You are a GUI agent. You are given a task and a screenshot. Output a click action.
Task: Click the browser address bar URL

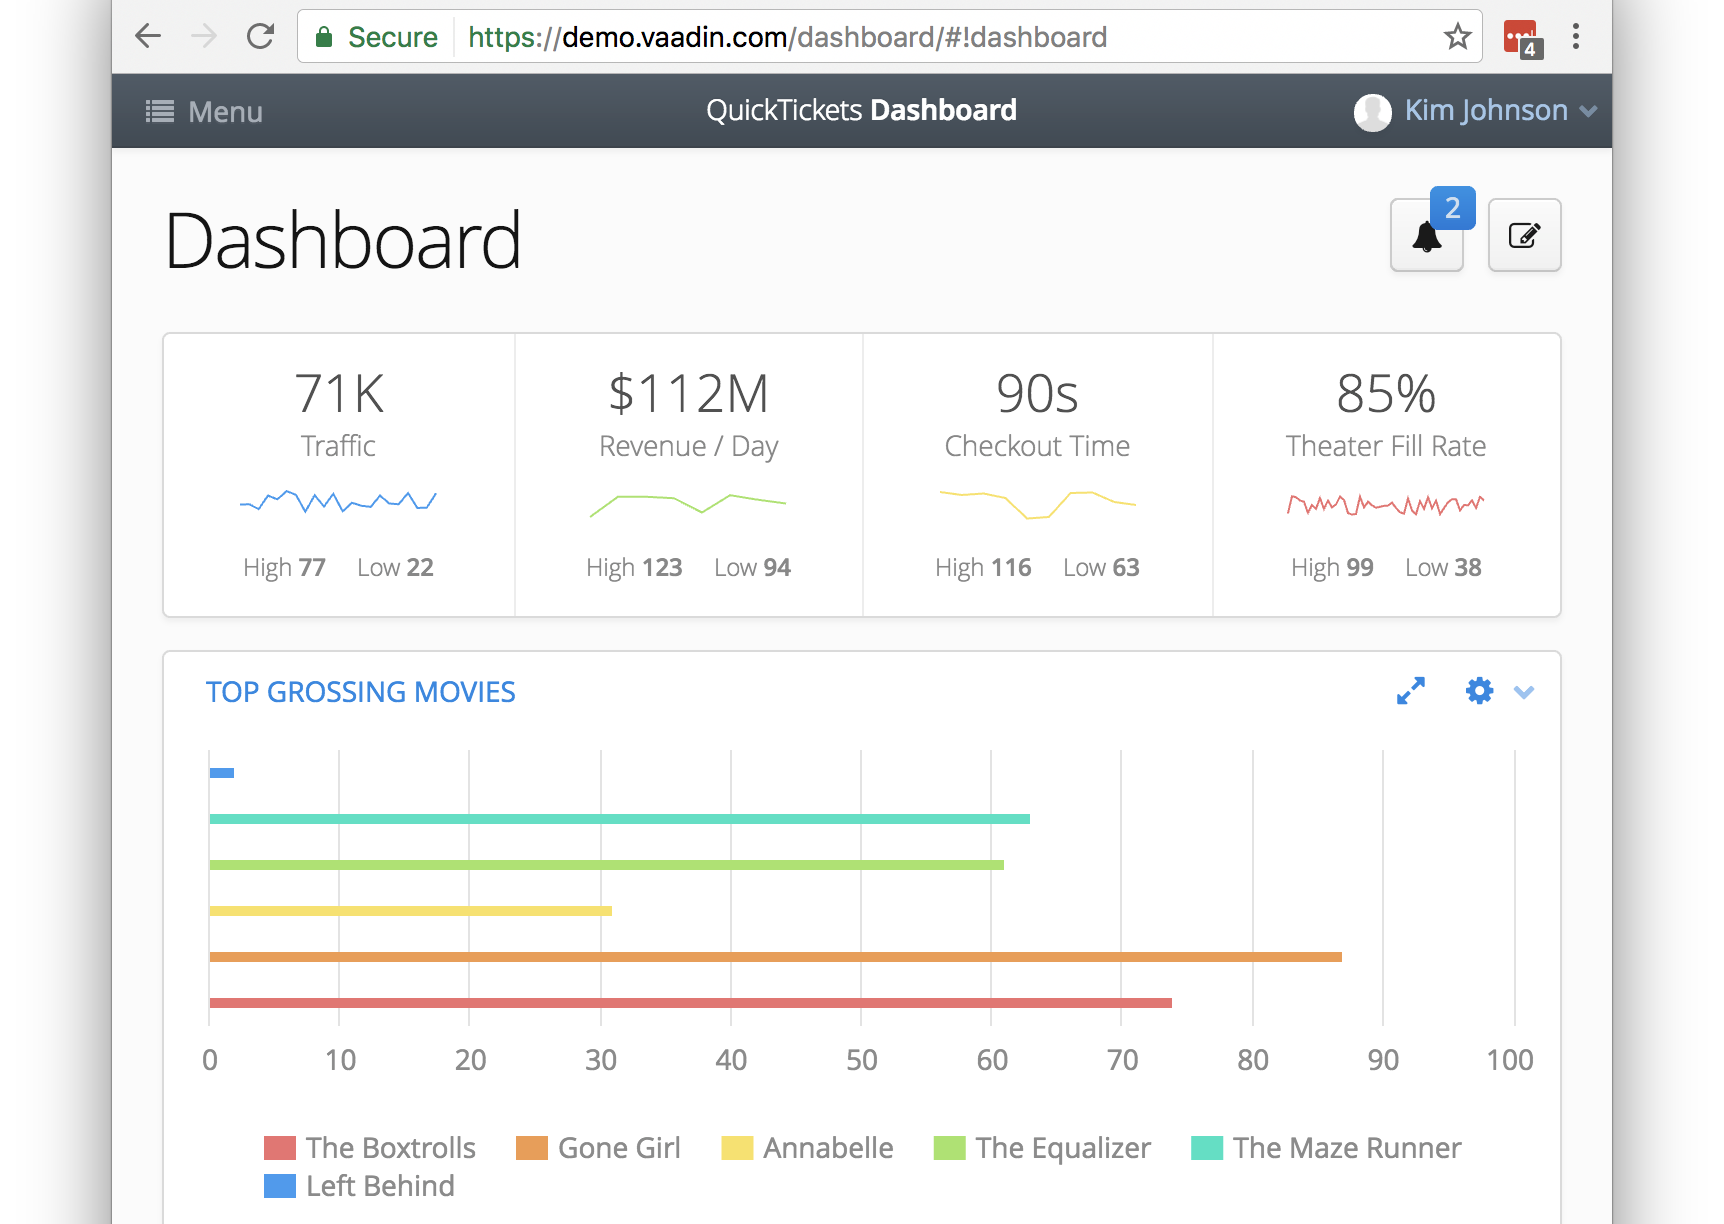787,37
